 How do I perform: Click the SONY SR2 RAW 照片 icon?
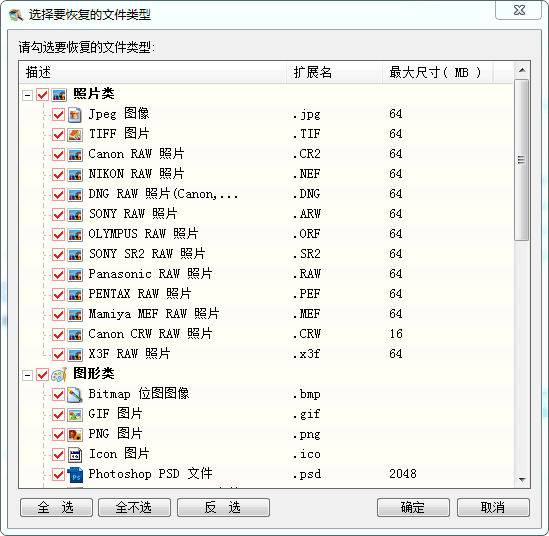tap(75, 254)
